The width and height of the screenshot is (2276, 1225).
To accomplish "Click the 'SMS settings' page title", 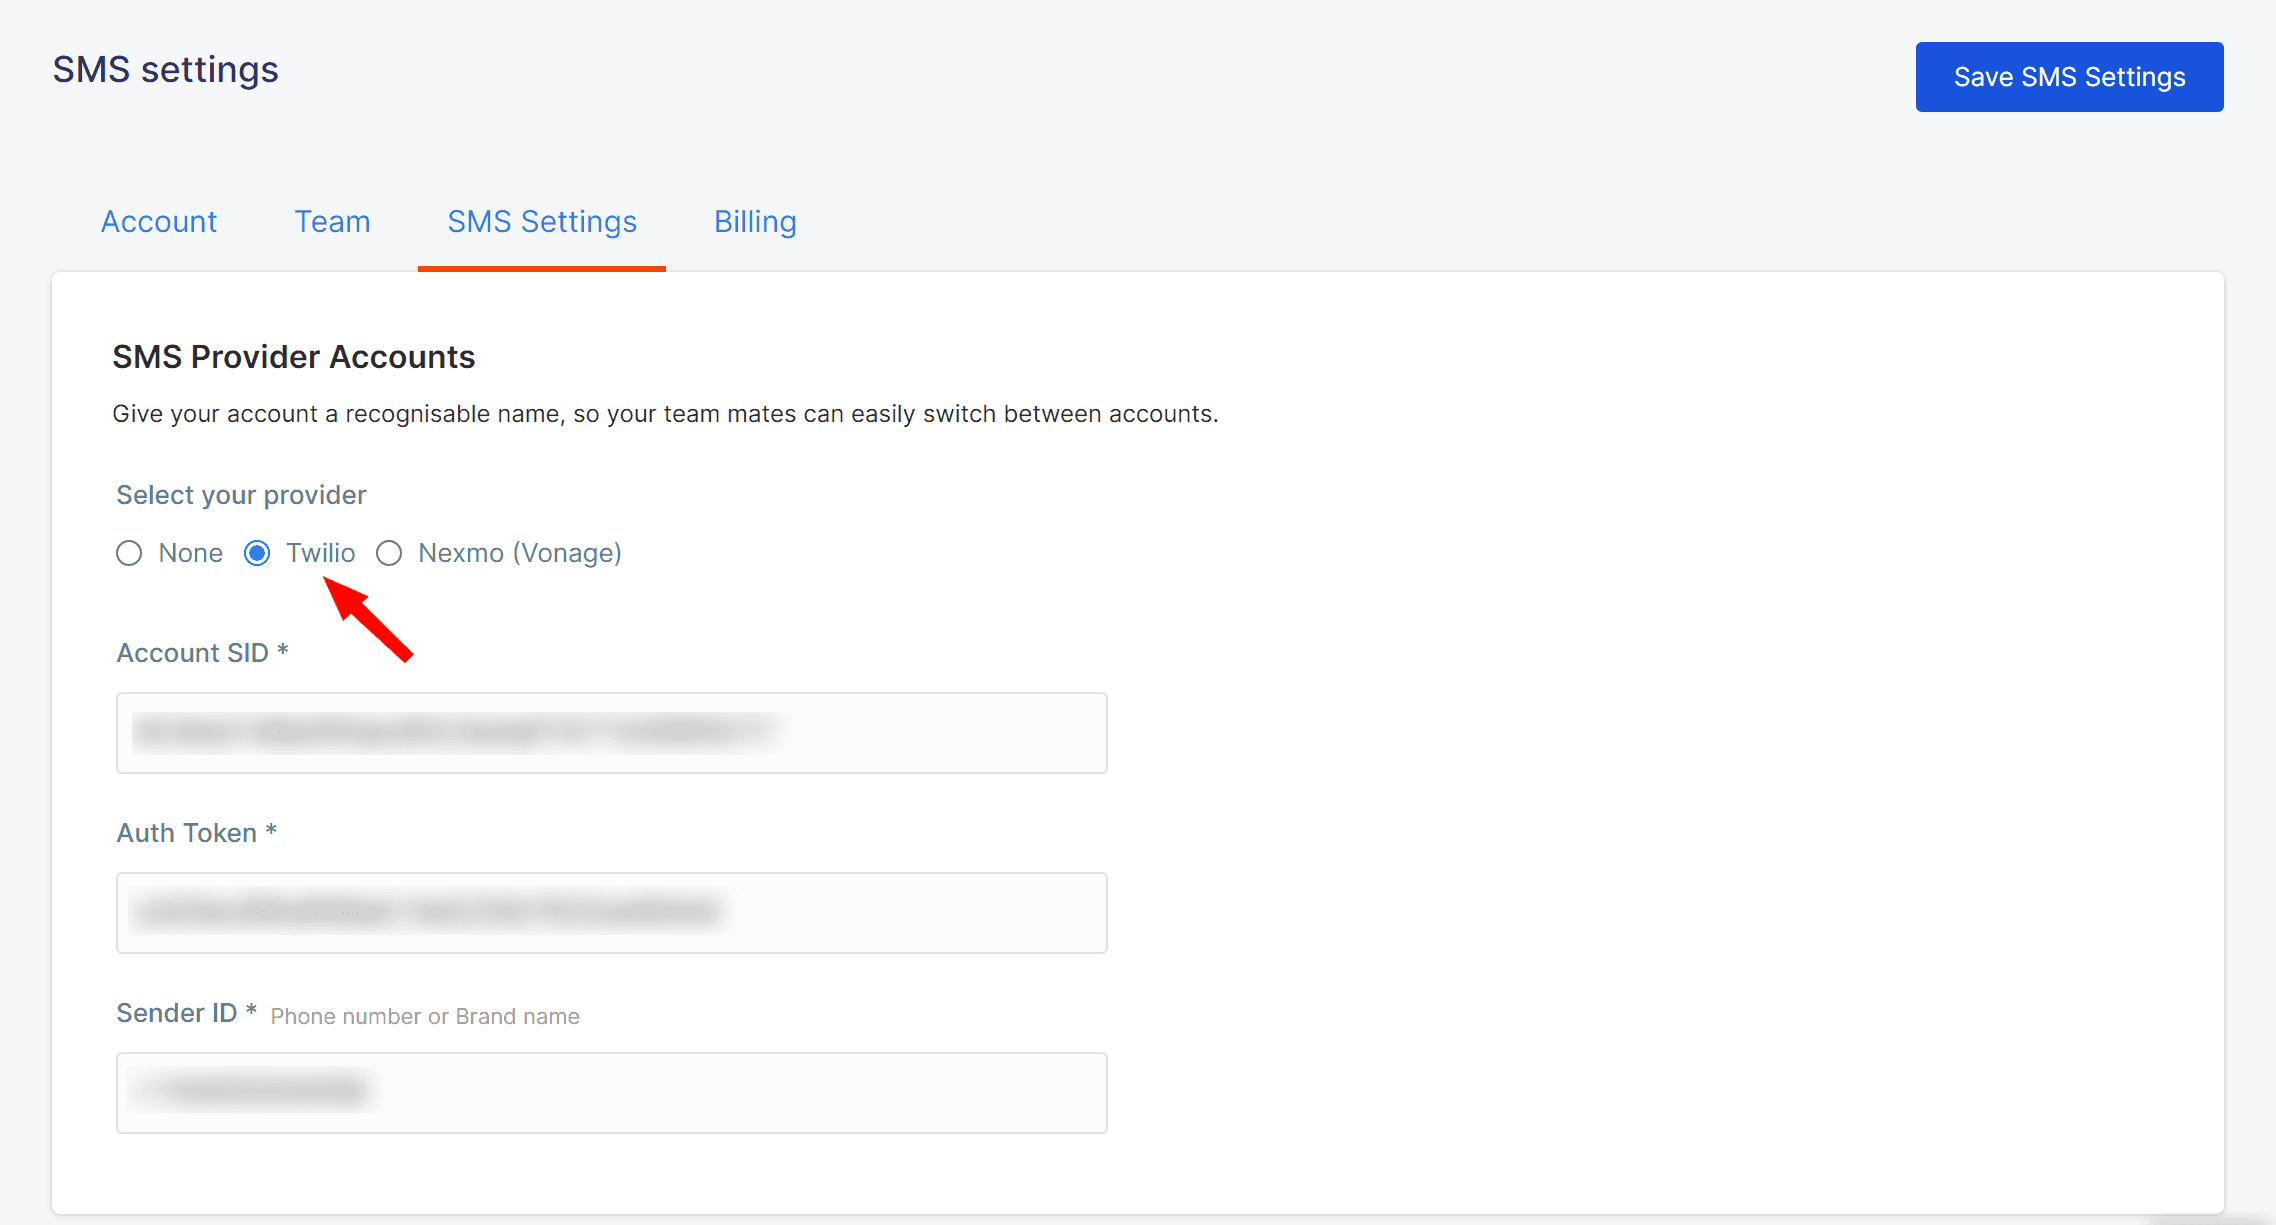I will [x=165, y=70].
